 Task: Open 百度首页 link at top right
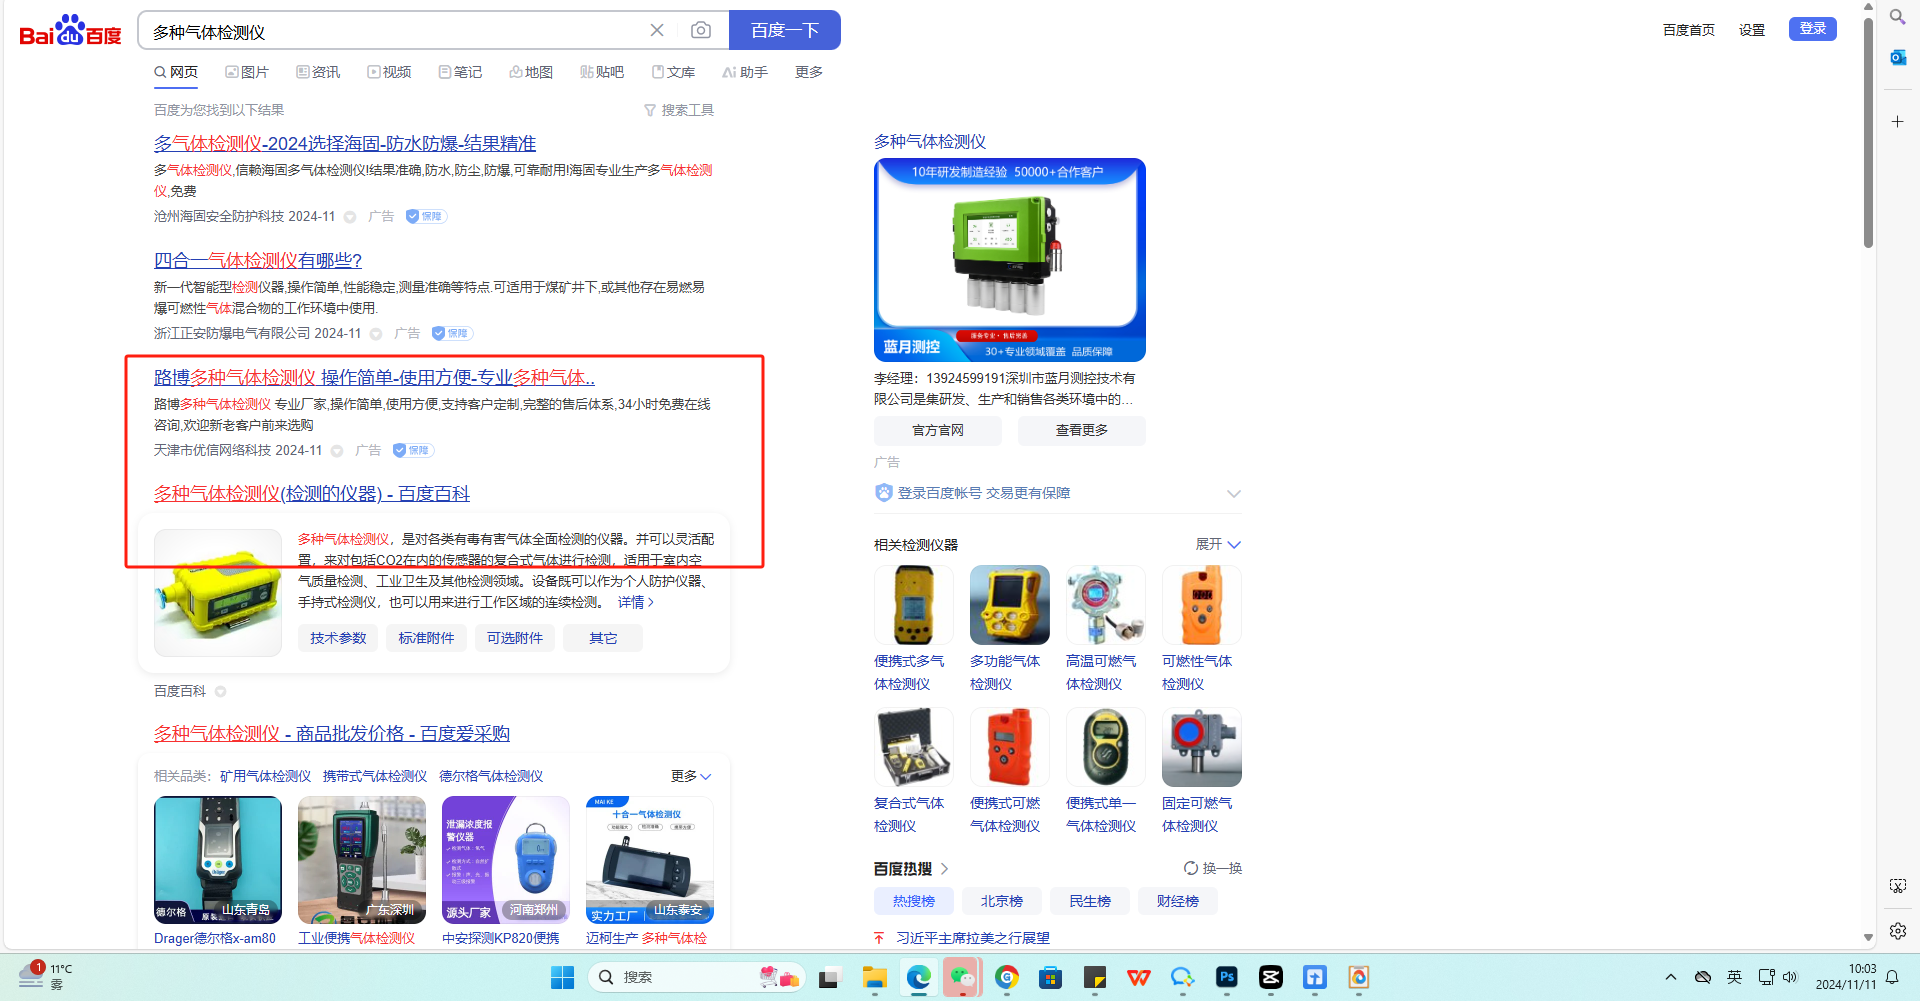point(1688,30)
